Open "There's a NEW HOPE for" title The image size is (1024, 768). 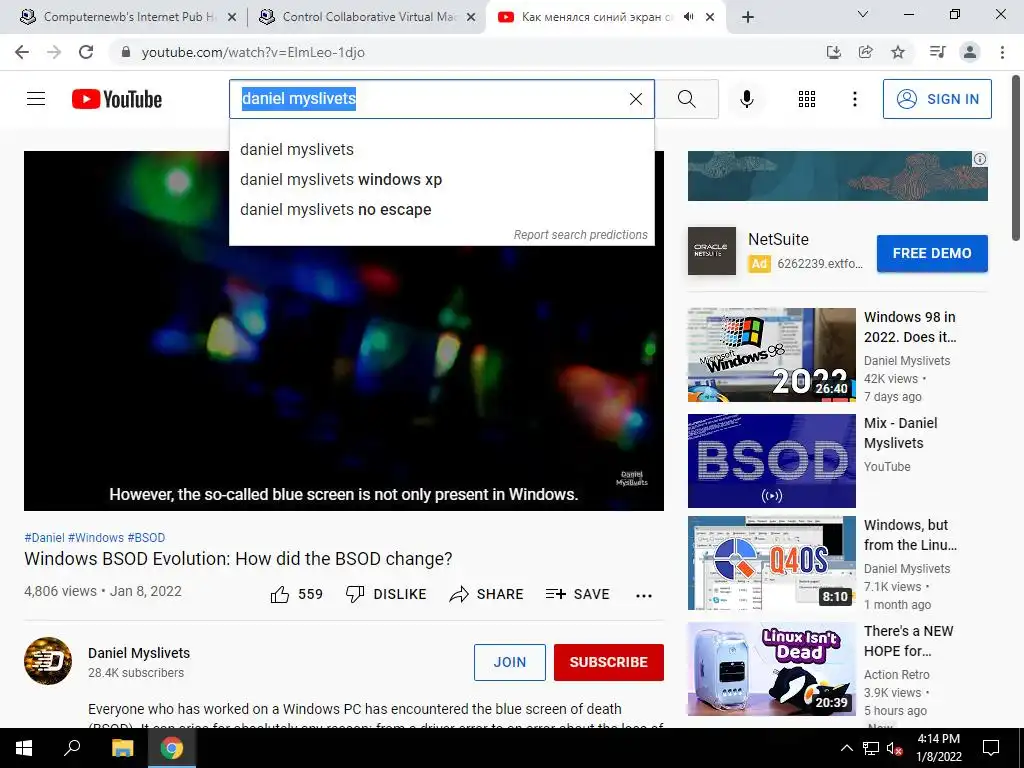coord(908,641)
